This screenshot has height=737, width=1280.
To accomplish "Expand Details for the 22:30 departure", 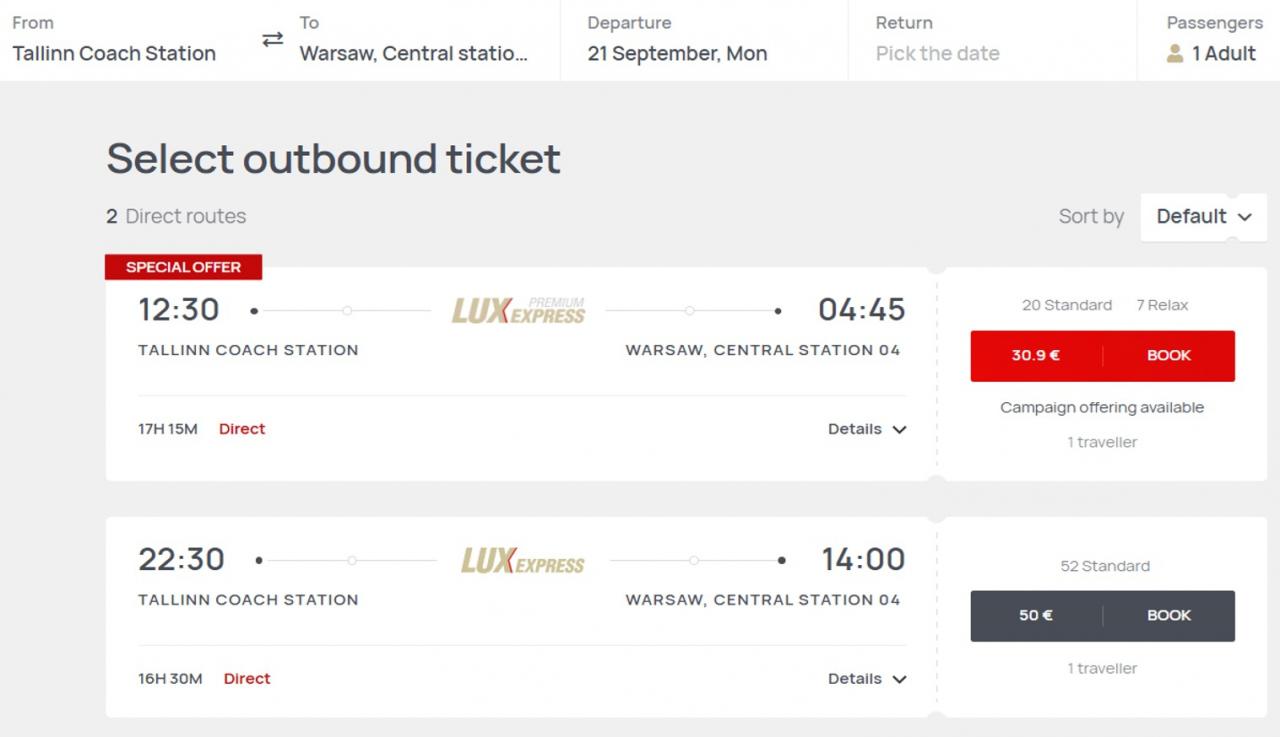I will point(867,679).
